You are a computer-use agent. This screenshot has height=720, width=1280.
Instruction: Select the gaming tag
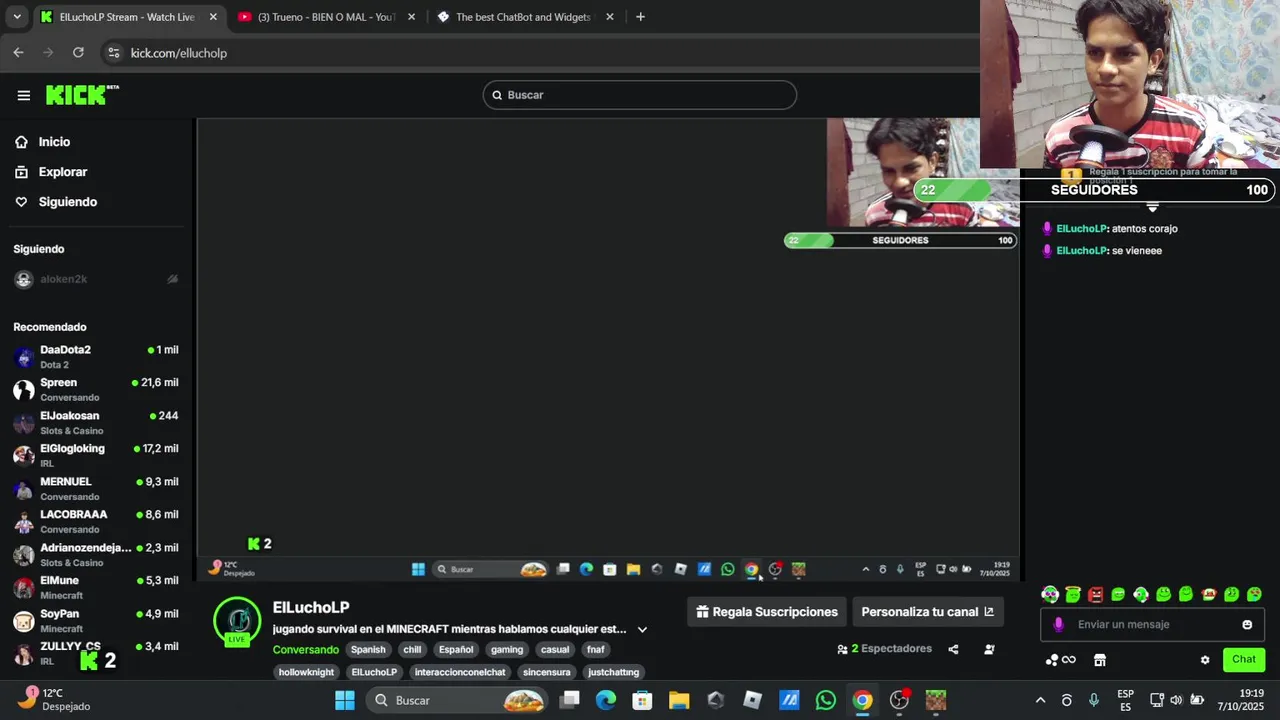[507, 649]
